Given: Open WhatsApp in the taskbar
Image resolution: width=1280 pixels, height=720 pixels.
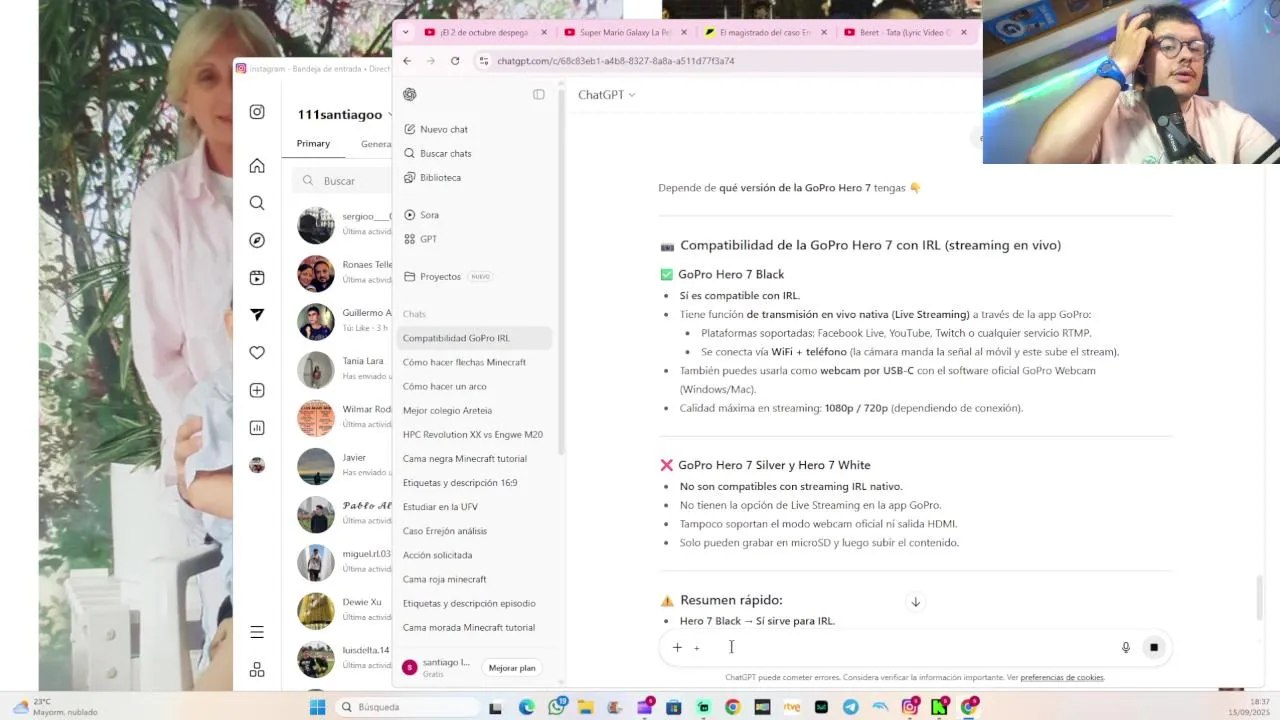Looking at the screenshot, I should [557, 707].
